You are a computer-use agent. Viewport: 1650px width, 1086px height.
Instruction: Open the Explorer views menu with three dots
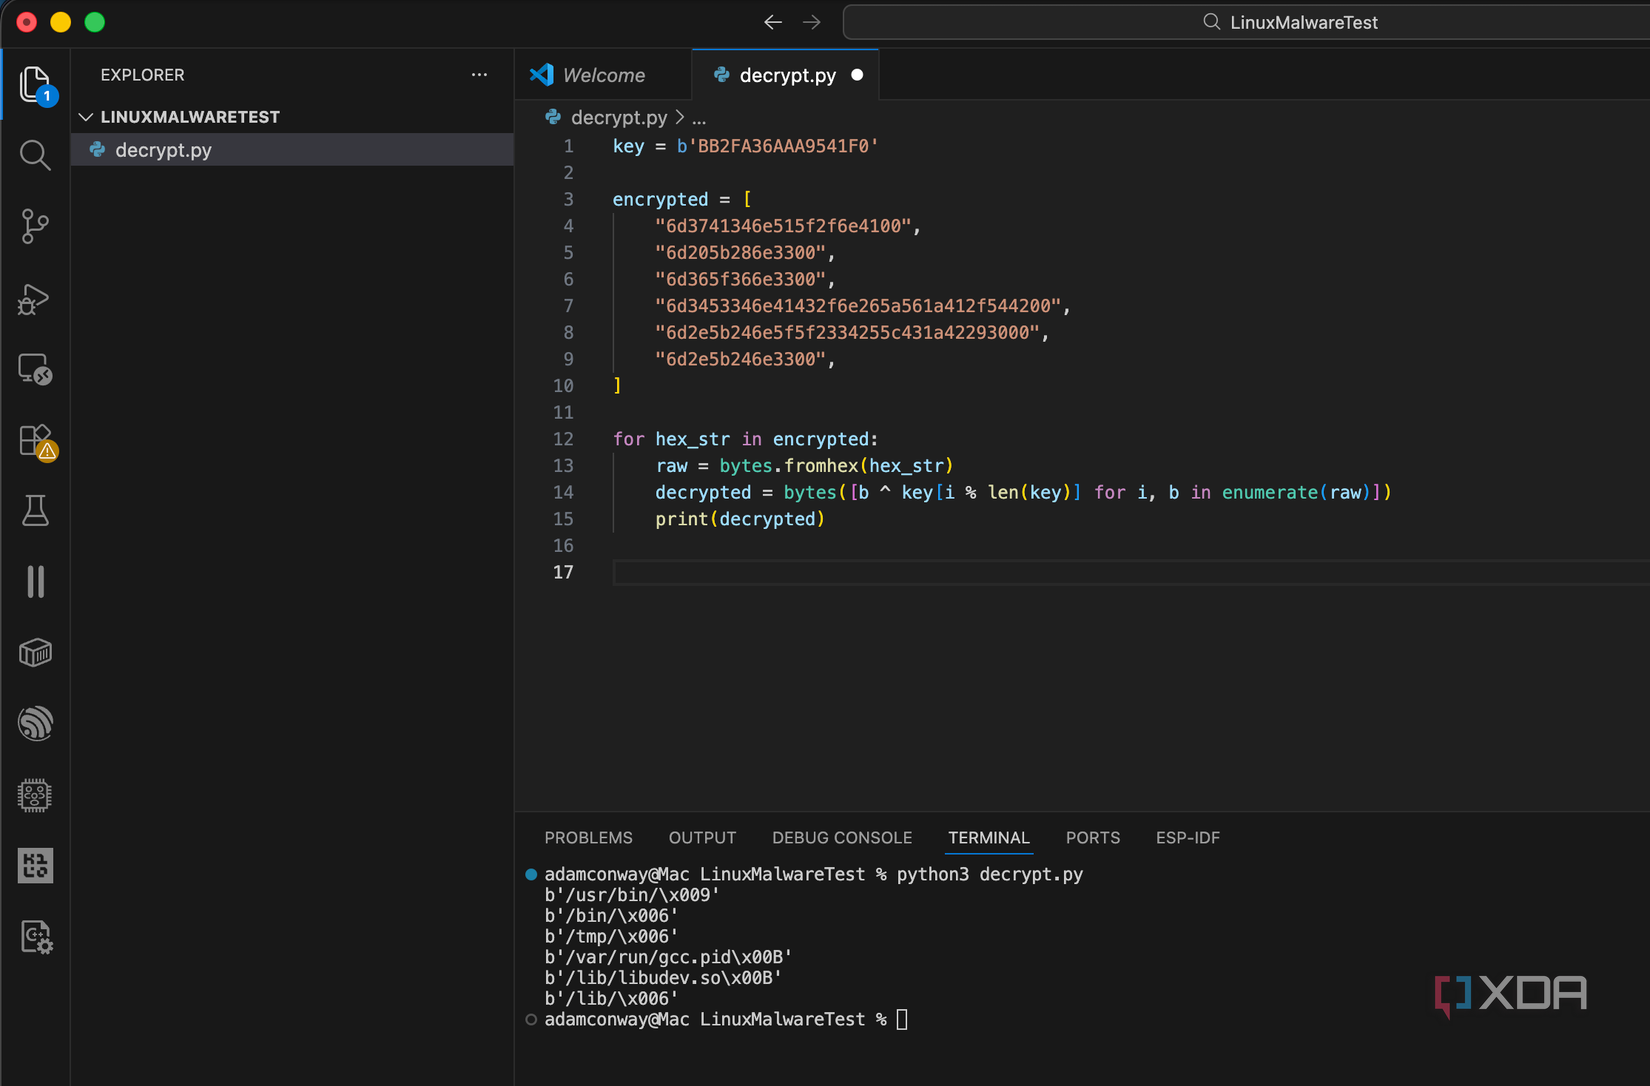[479, 74]
